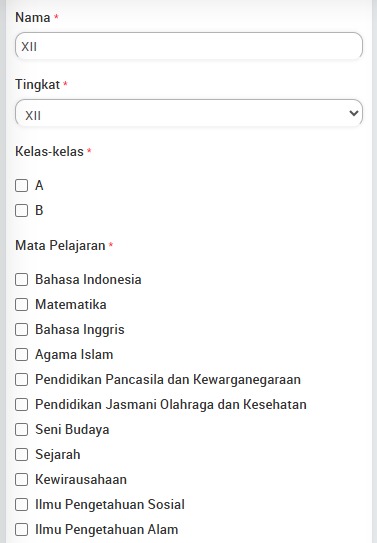Open the Tingkat dropdown

189,113
